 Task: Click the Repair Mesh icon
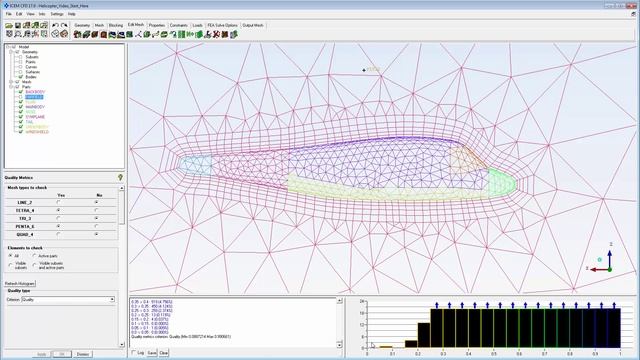pyautogui.click(x=129, y=35)
